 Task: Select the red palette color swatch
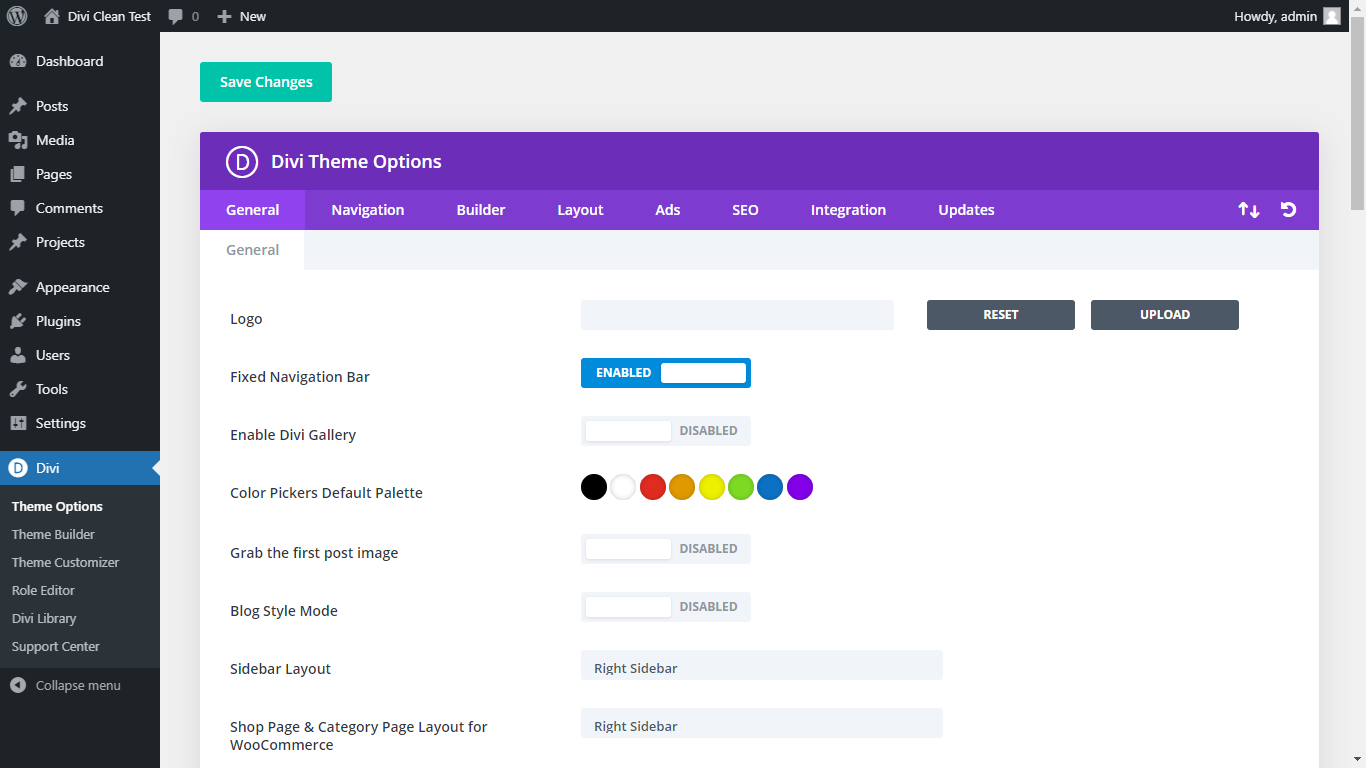(653, 487)
